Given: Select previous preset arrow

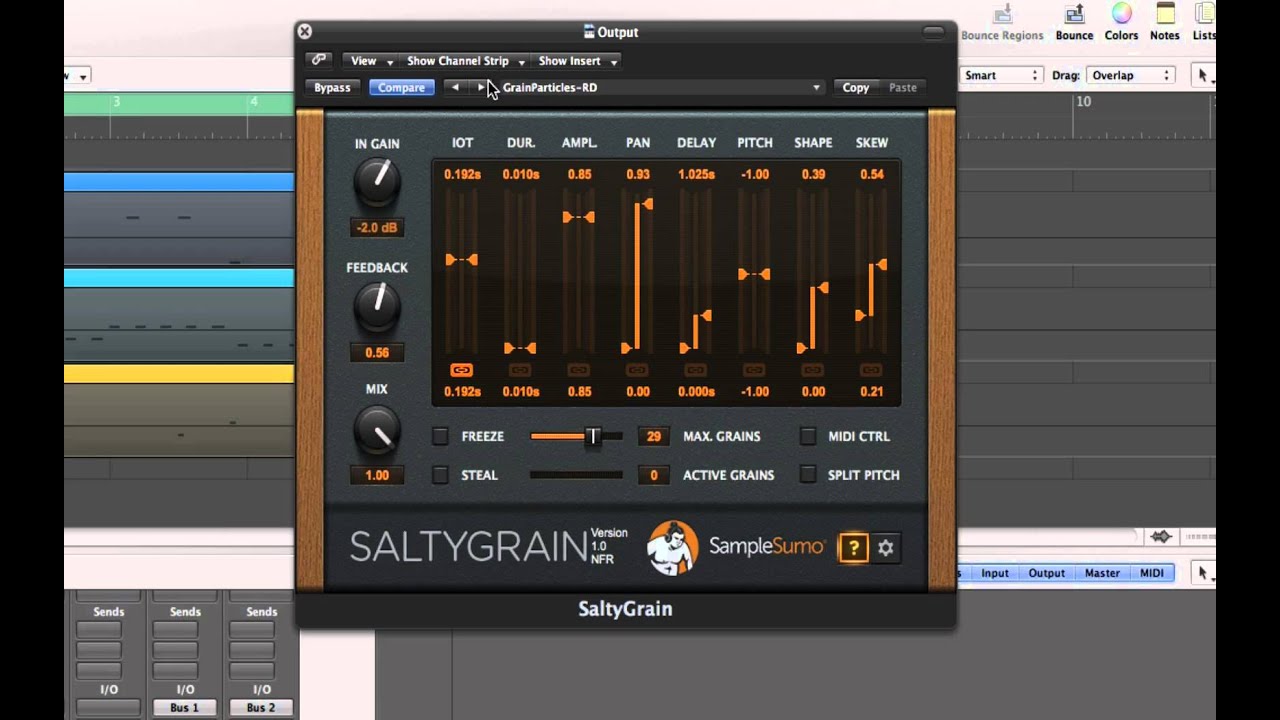Looking at the screenshot, I should tap(455, 88).
